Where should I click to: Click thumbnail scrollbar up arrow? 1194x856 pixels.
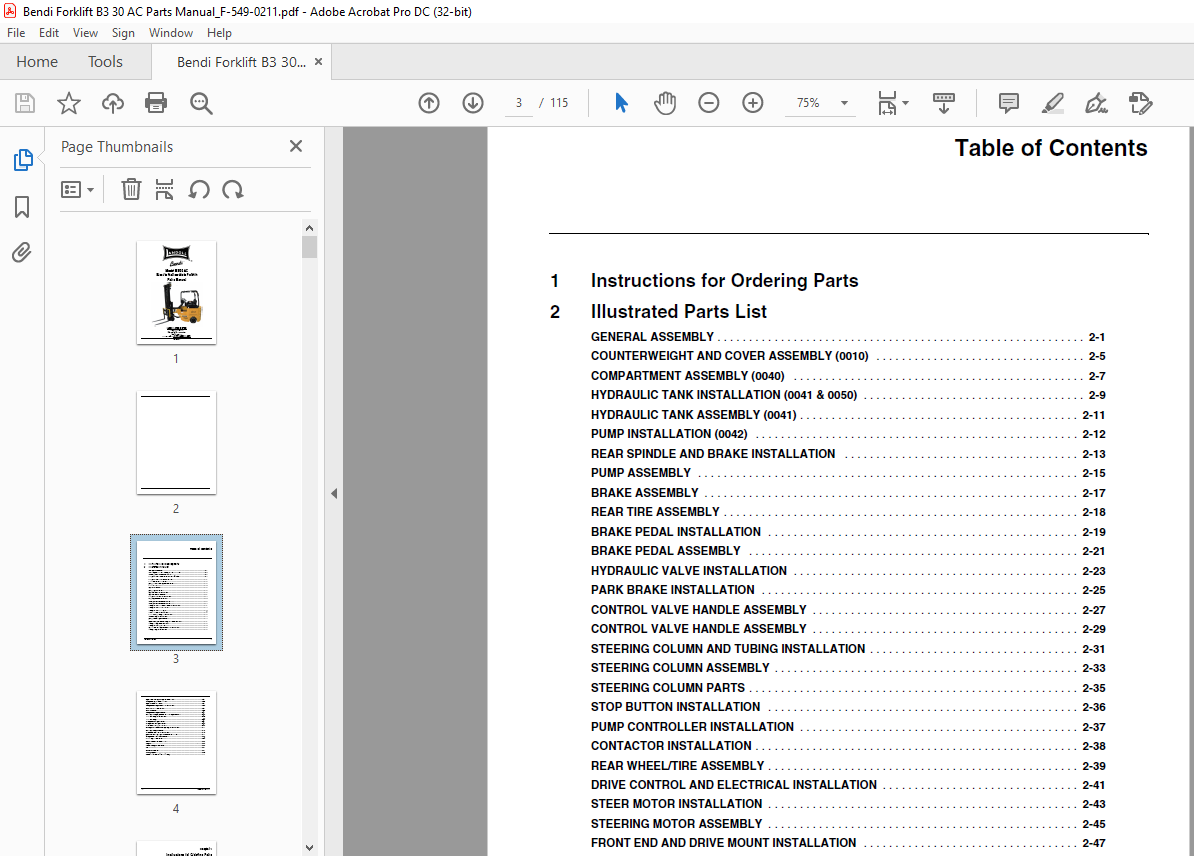pyautogui.click(x=309, y=228)
